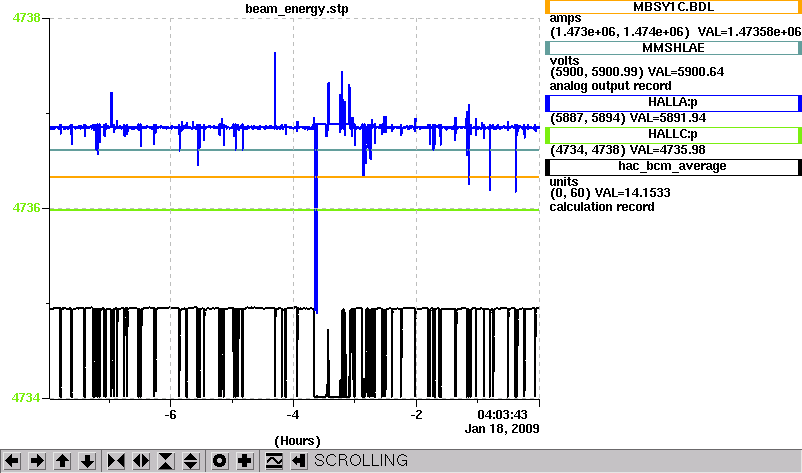Click the 4738 y-axis label

pyautogui.click(x=27, y=18)
